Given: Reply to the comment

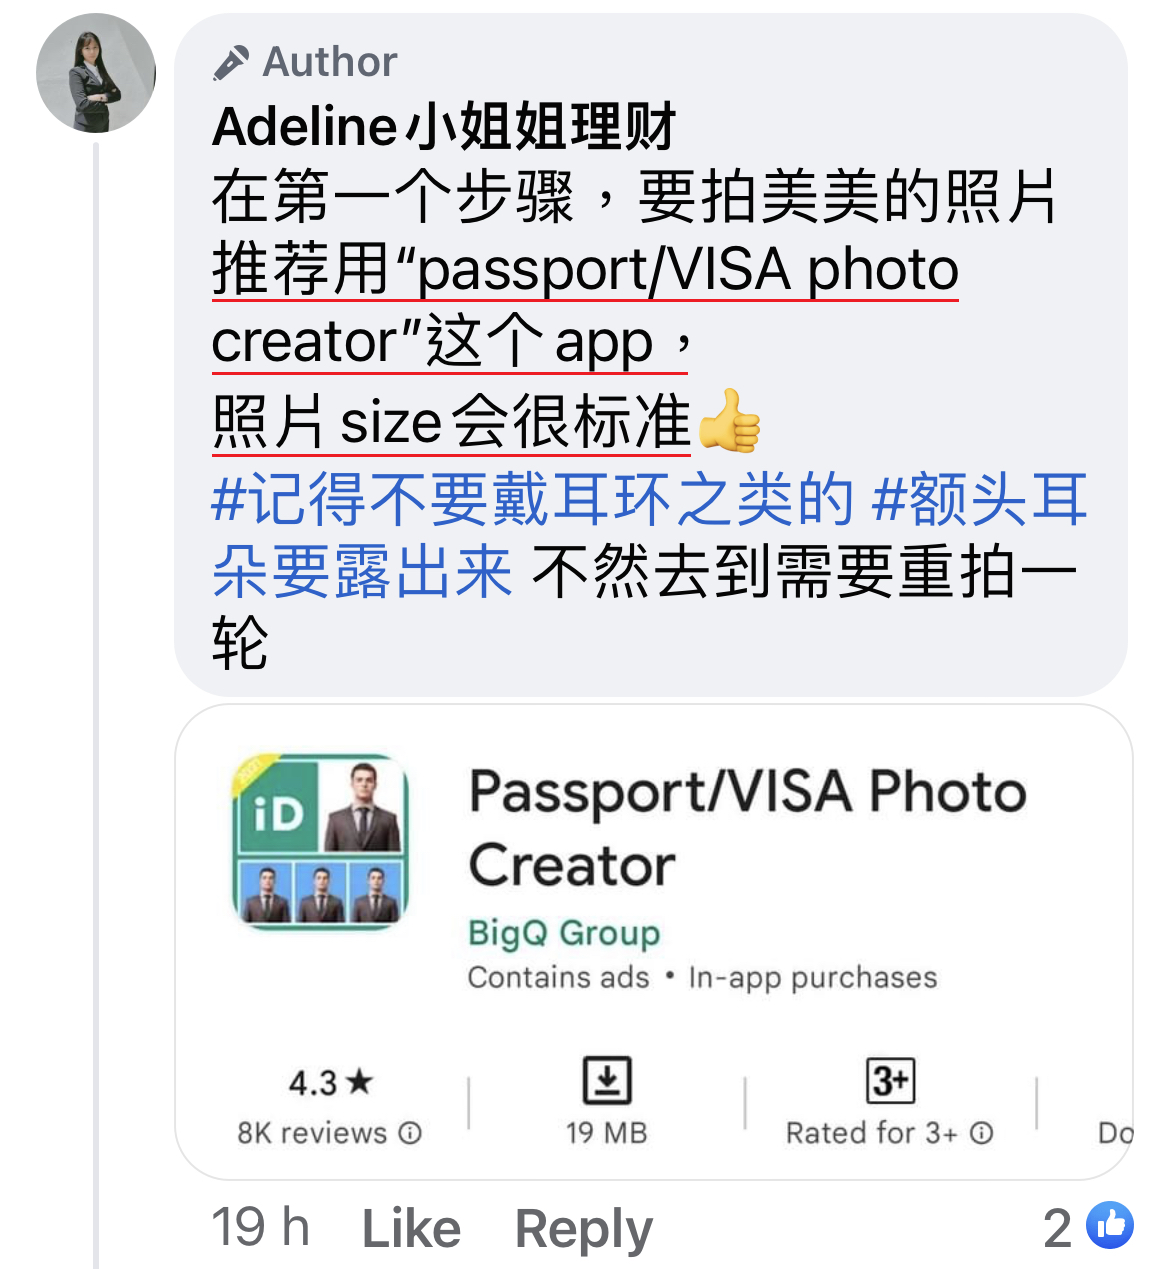Looking at the screenshot, I should click(x=584, y=1229).
